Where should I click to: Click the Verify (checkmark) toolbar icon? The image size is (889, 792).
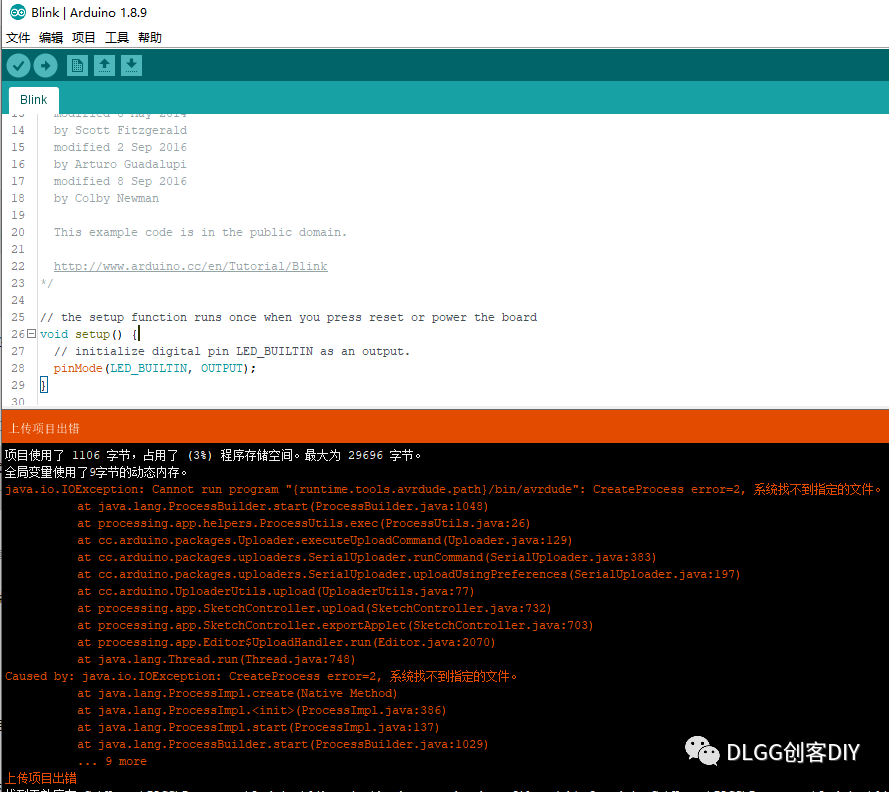click(18, 64)
